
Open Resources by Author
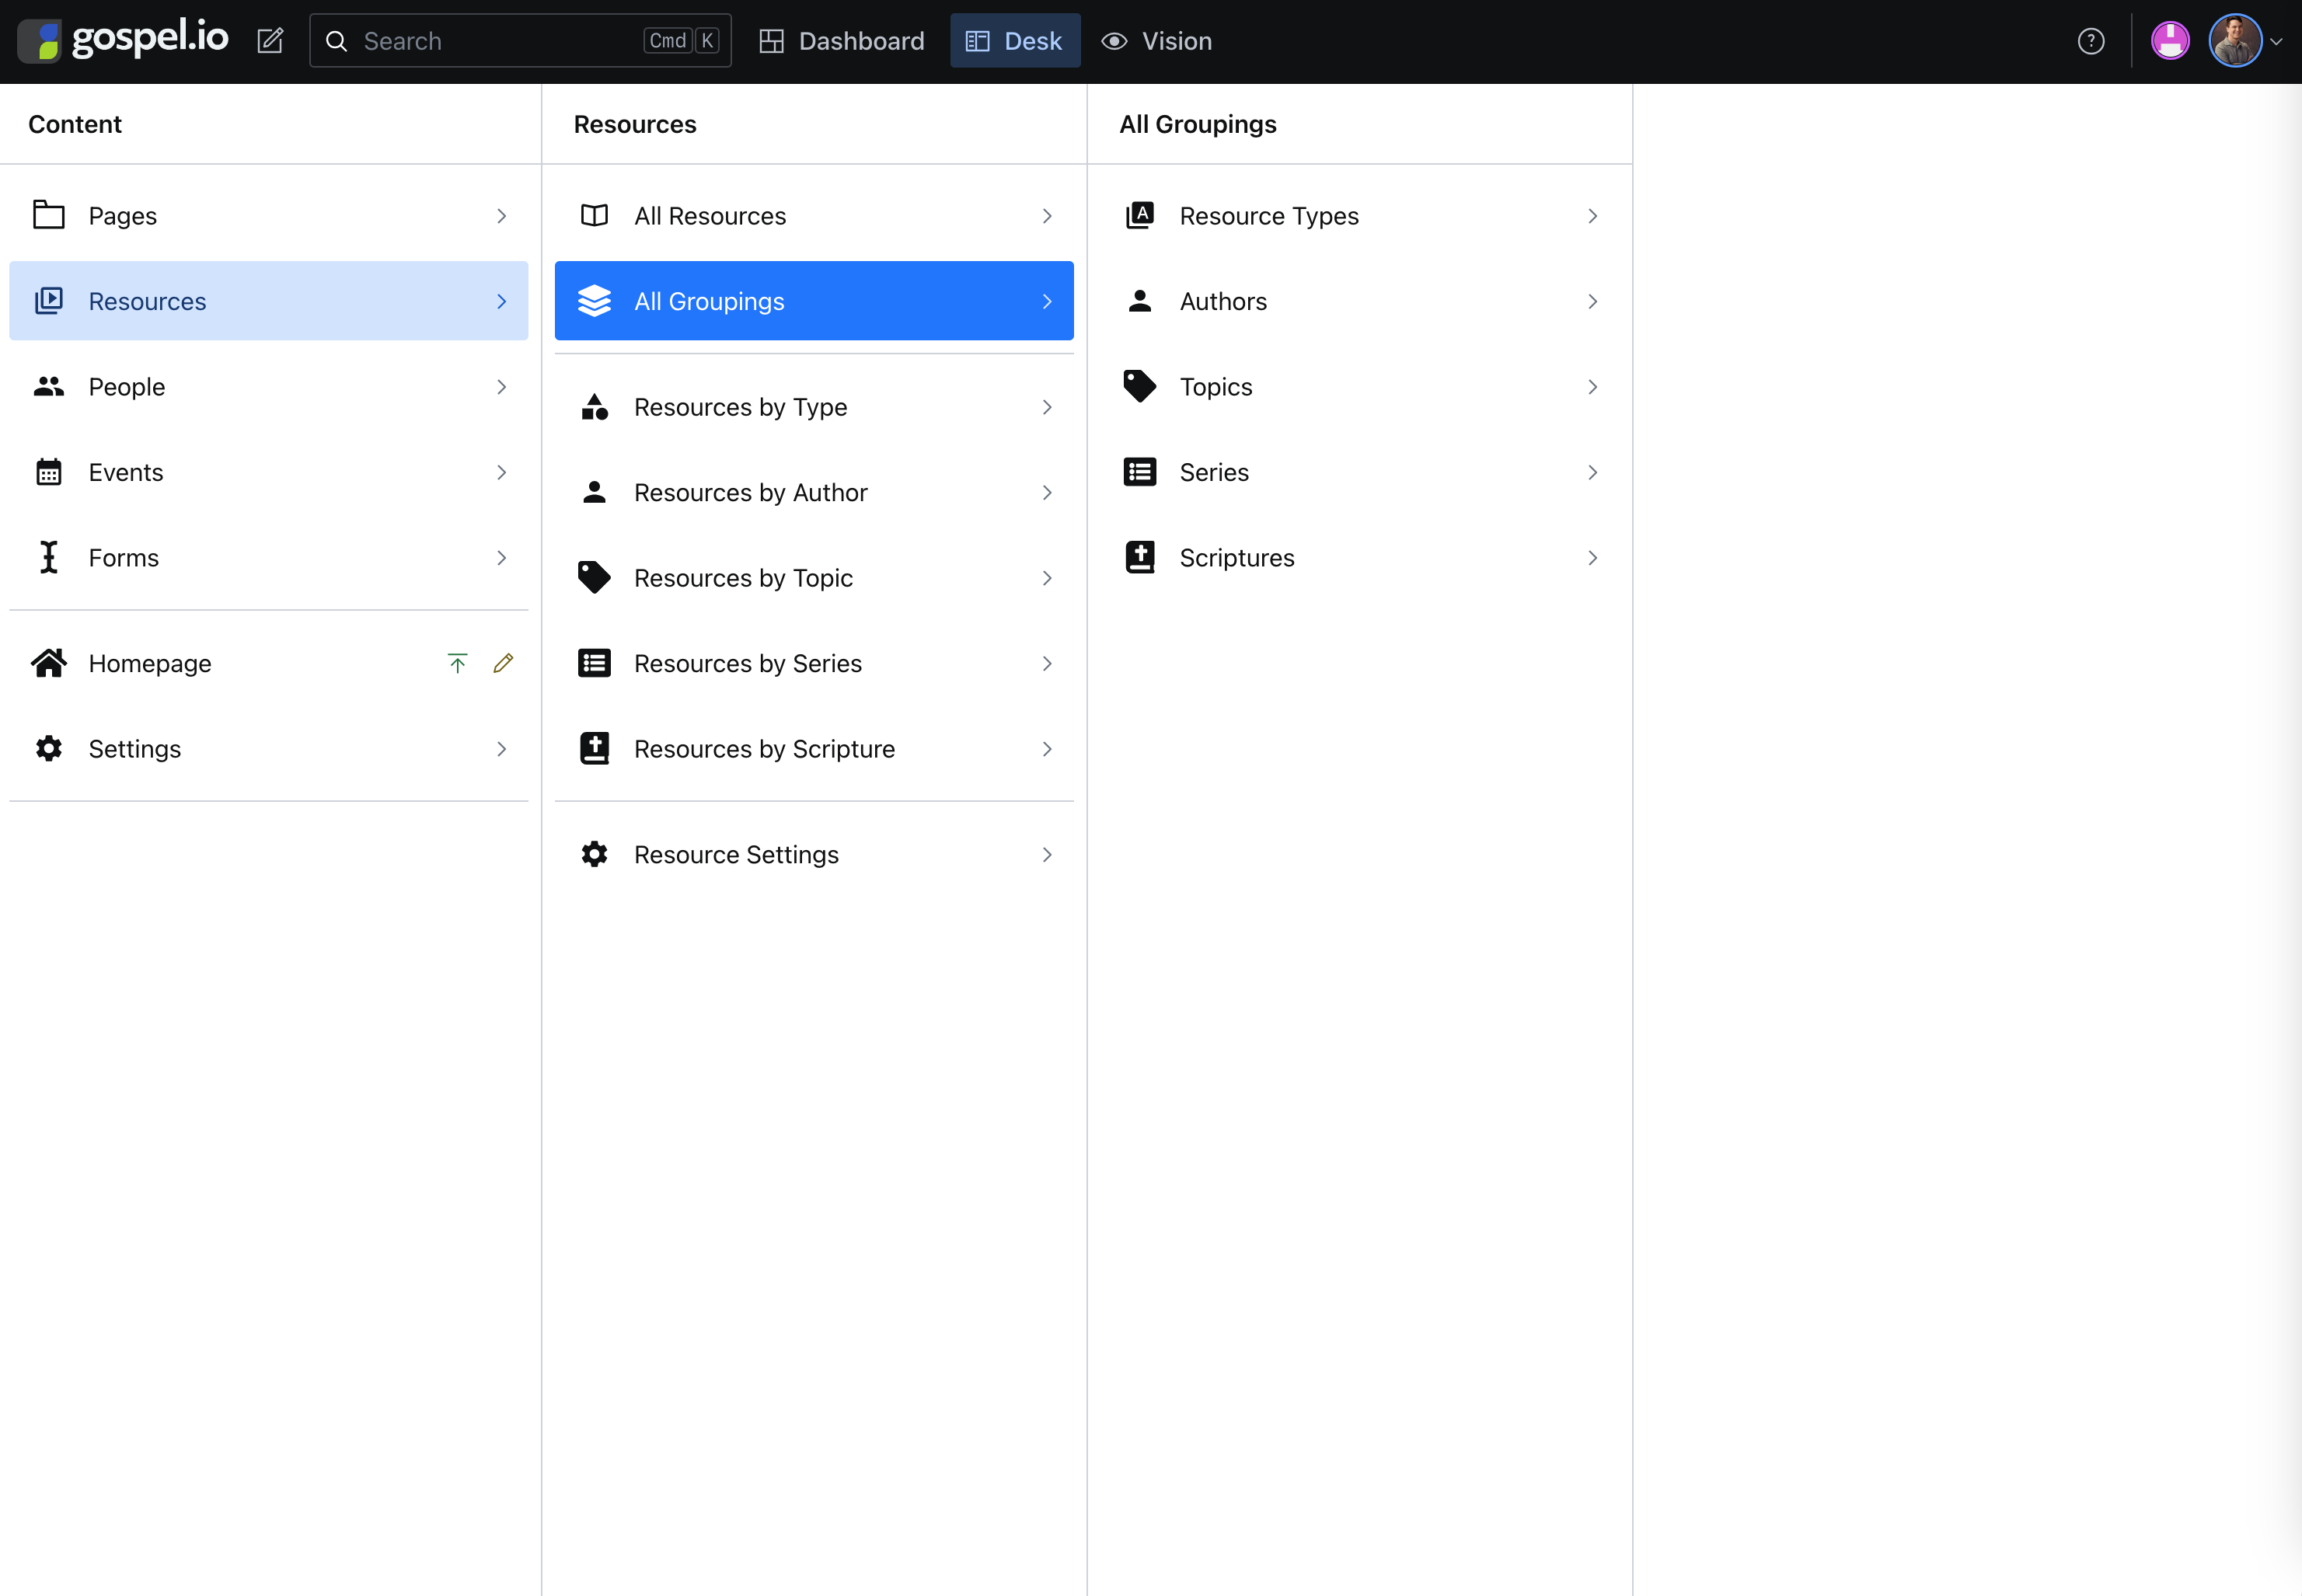pos(814,492)
